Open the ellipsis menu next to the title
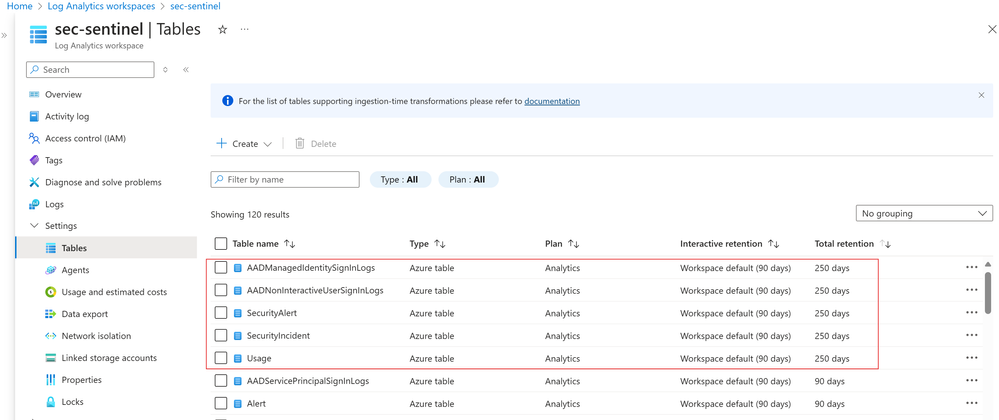The height and width of the screenshot is (420, 999). pos(245,30)
